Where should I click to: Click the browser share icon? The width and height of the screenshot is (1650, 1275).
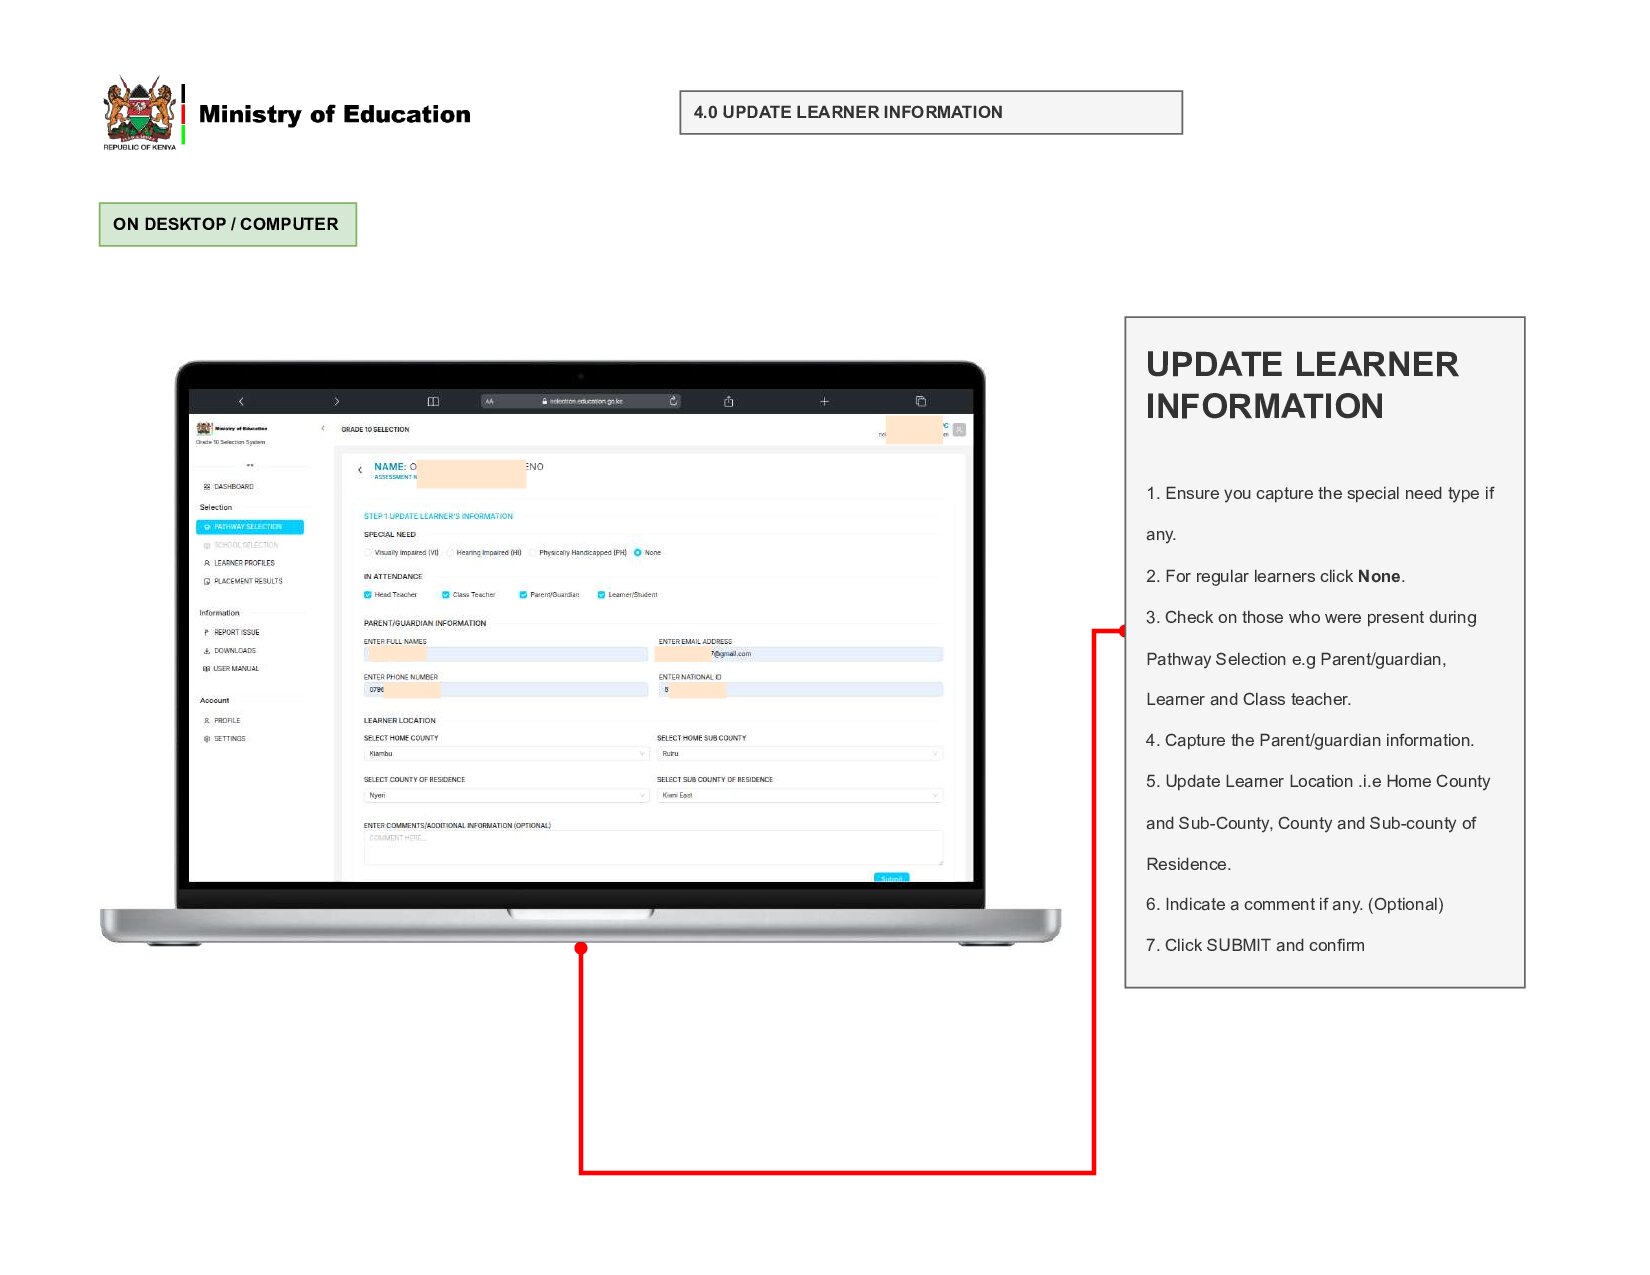[x=729, y=401]
